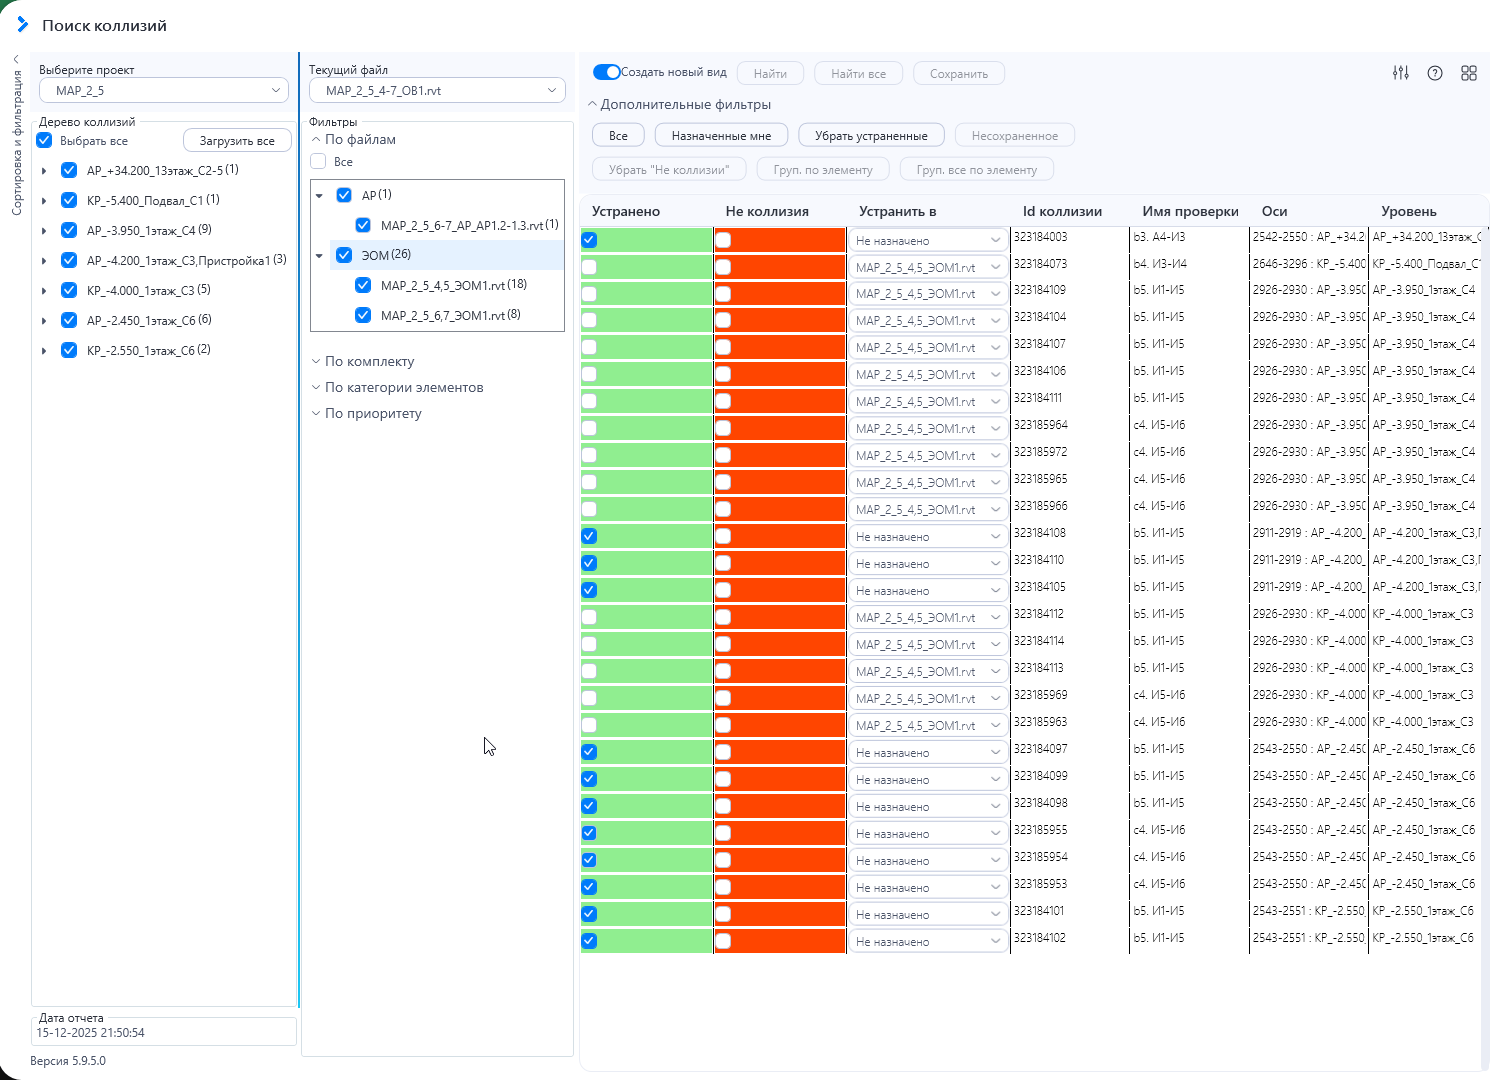
Task: Open the 'Текущий файл' dropdown
Action: [437, 90]
